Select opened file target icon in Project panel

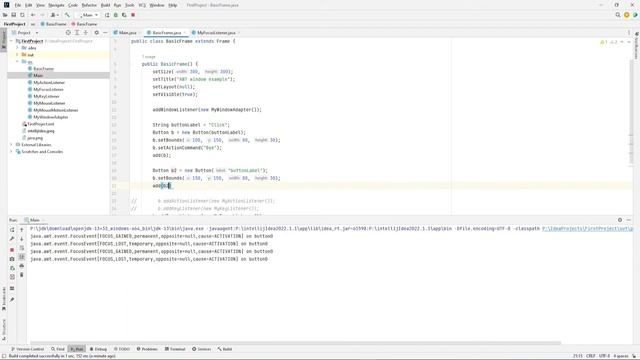click(x=68, y=33)
